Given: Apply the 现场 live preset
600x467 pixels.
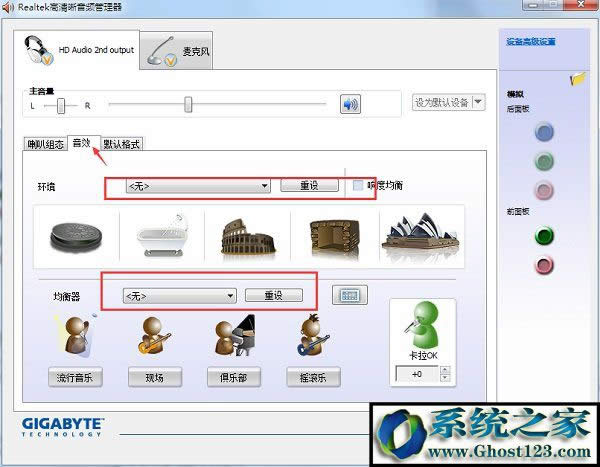Looking at the screenshot, I should click(155, 377).
